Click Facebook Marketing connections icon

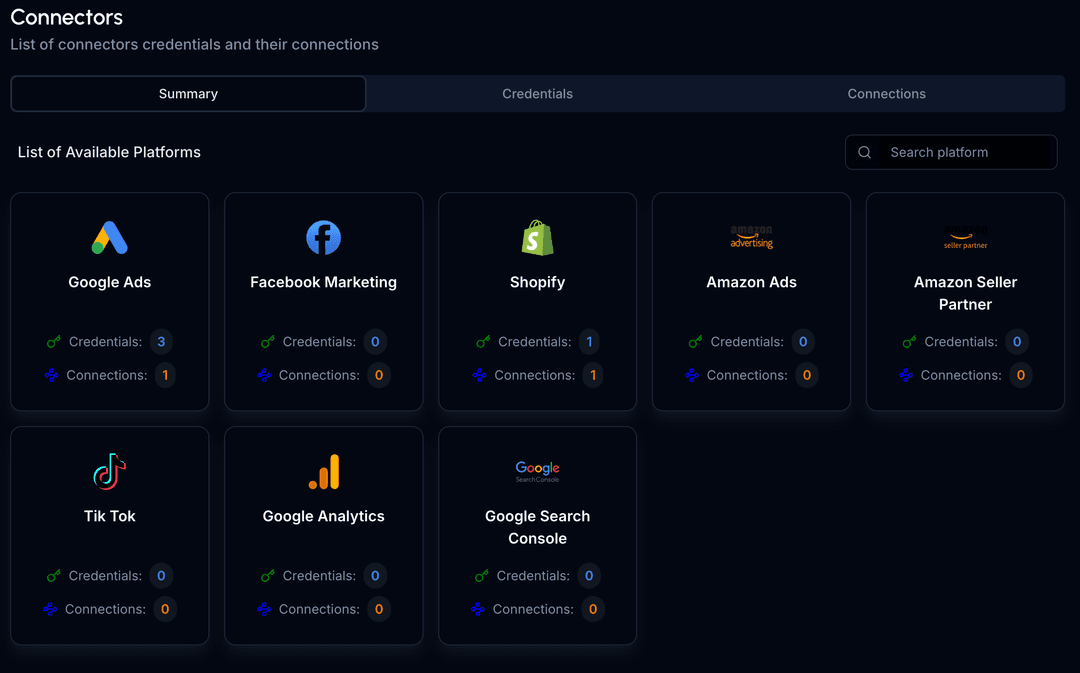pos(264,375)
